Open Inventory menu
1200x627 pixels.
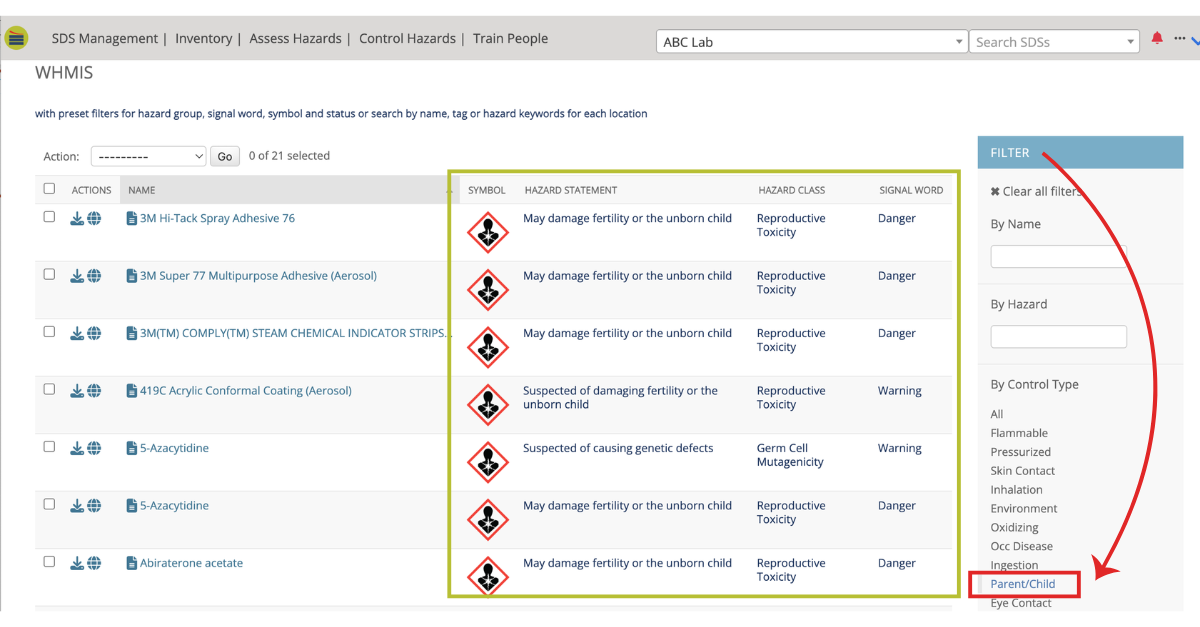click(203, 38)
